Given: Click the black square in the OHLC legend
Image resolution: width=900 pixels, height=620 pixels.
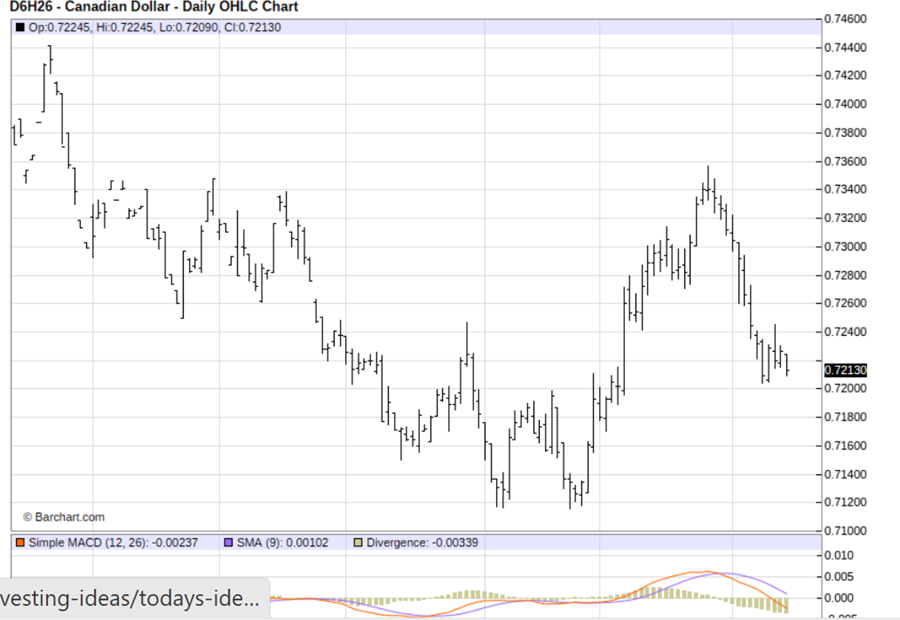Looking at the screenshot, I should click(17, 27).
